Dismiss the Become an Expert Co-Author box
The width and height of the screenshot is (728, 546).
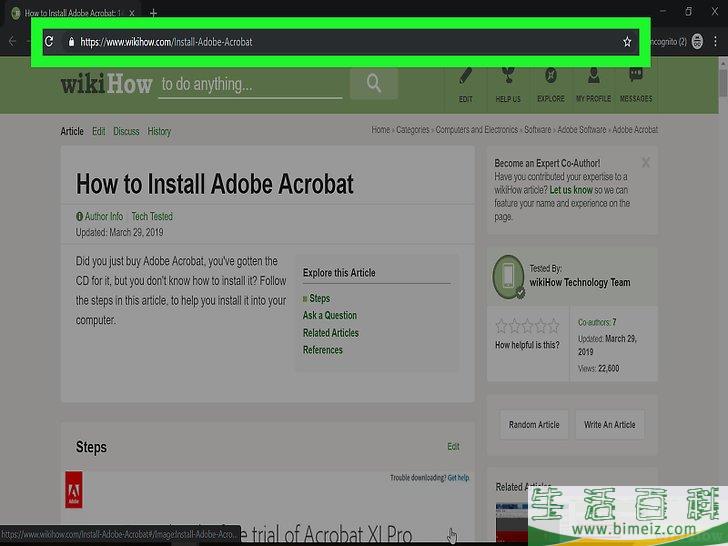pos(645,162)
